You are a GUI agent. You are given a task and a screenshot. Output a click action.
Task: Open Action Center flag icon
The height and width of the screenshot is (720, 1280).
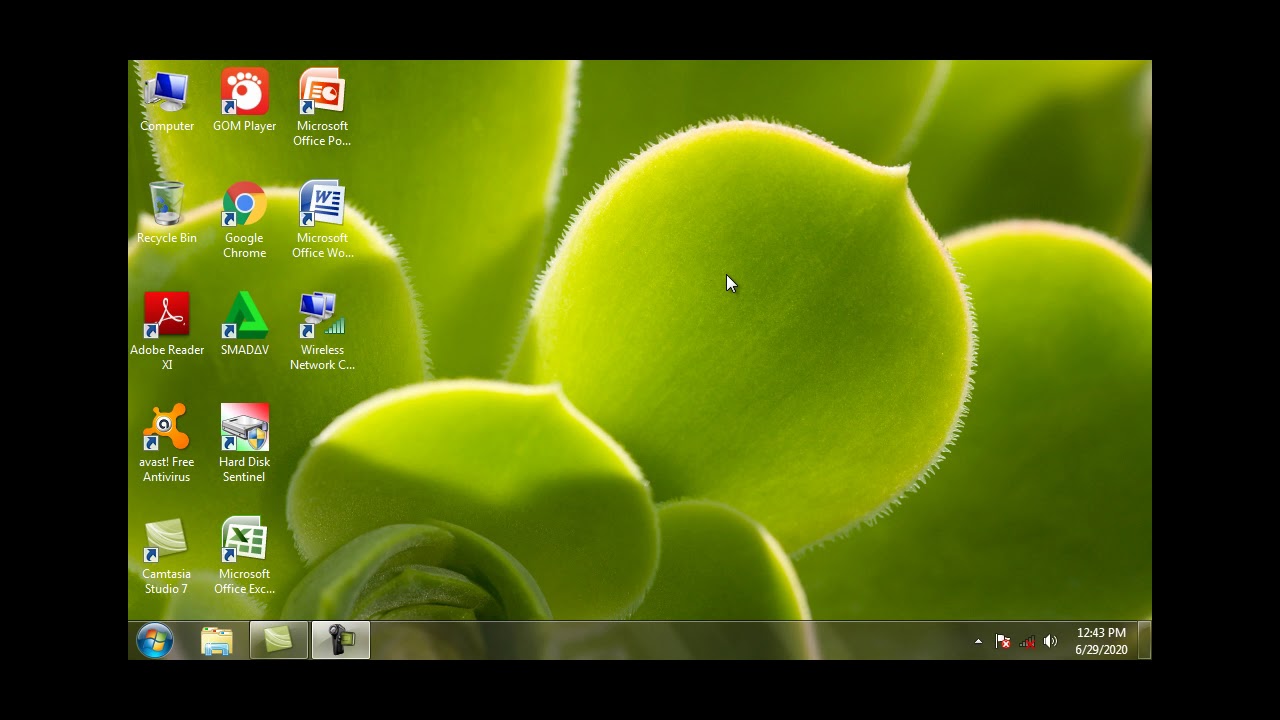click(x=1003, y=642)
